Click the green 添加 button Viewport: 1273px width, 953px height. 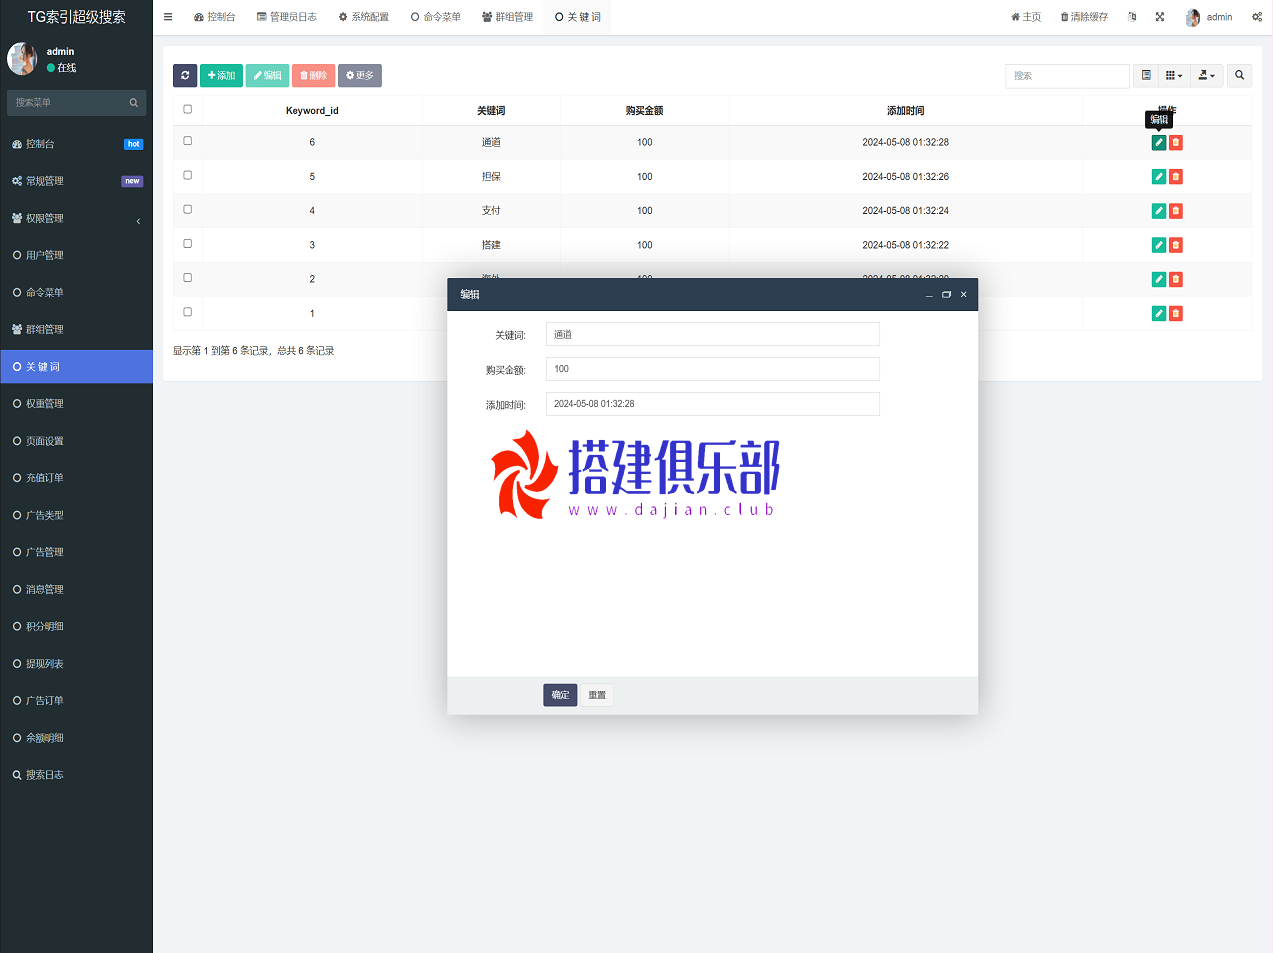(x=221, y=75)
